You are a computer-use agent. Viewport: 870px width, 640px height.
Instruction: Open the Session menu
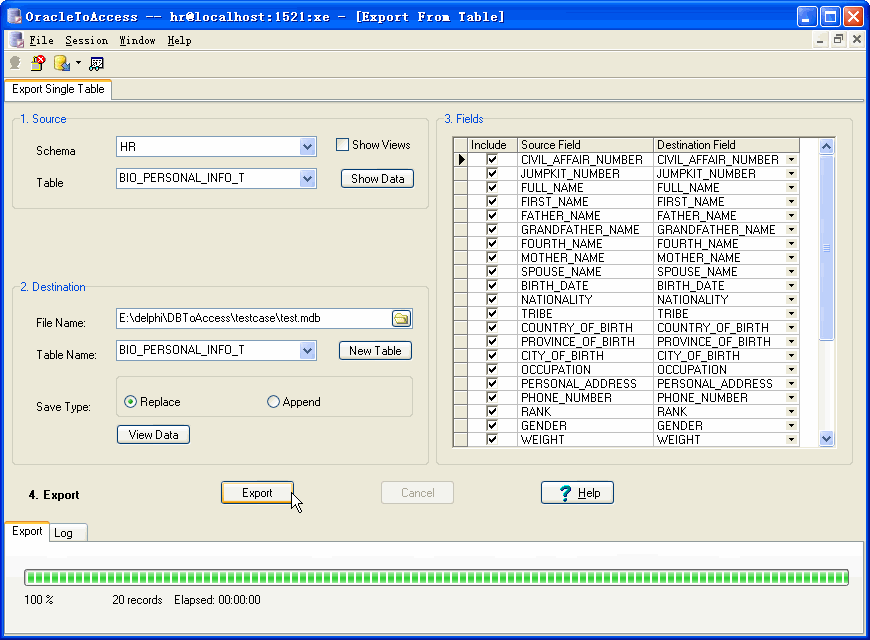[x=87, y=40]
